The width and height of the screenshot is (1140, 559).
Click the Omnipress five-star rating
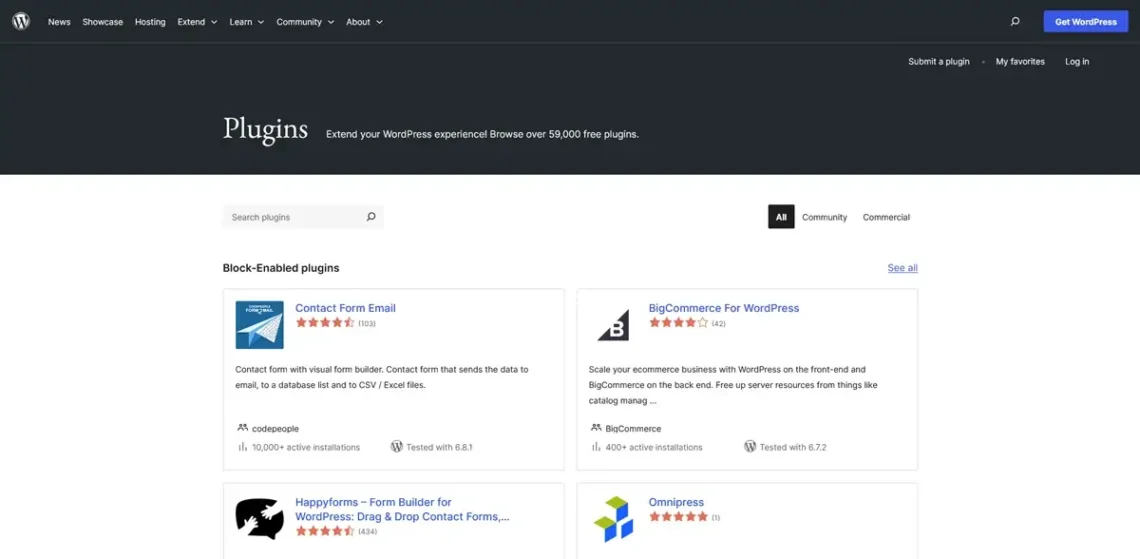tap(678, 517)
